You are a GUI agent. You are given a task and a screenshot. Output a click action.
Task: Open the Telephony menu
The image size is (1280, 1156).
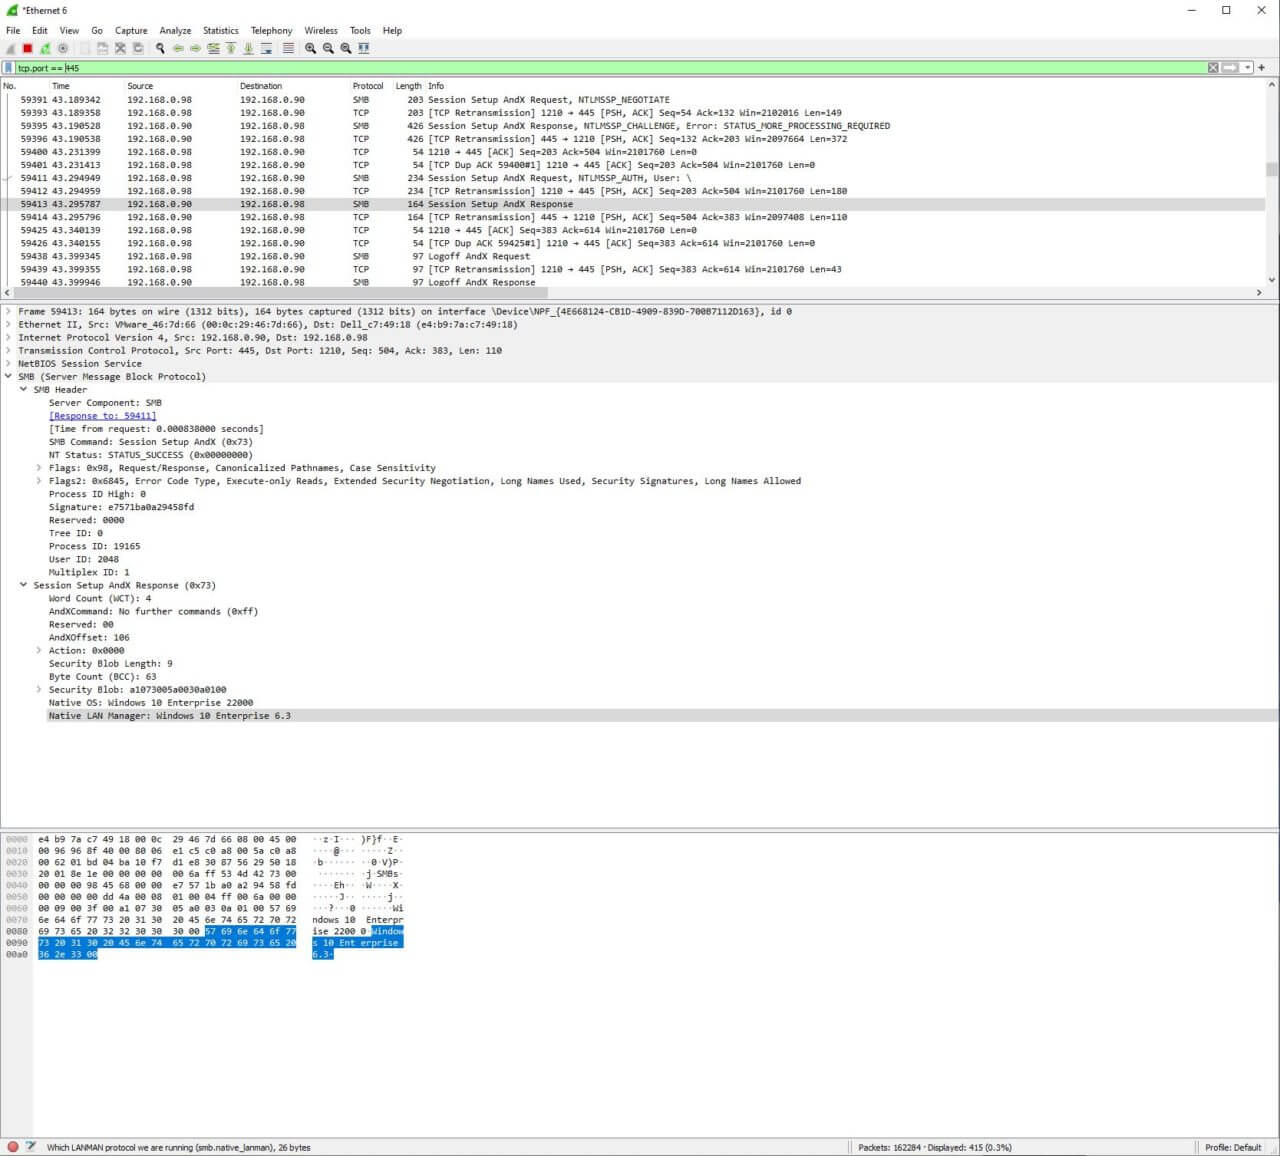tap(271, 30)
